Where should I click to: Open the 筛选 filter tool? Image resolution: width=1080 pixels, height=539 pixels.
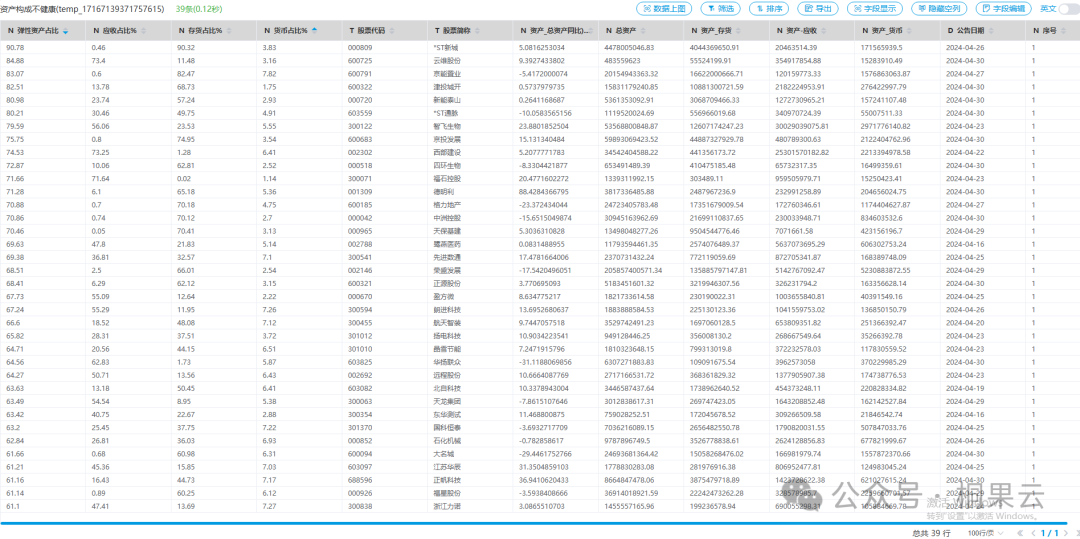[720, 8]
